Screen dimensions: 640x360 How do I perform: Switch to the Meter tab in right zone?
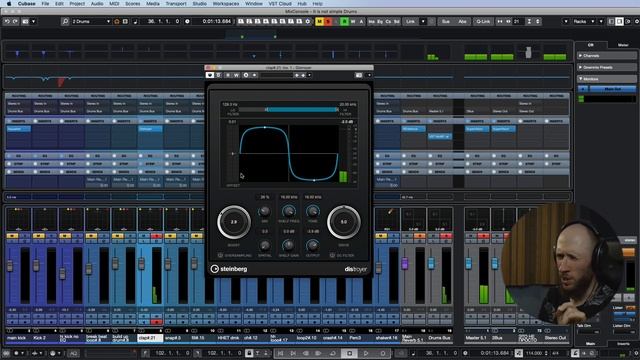tap(623, 45)
